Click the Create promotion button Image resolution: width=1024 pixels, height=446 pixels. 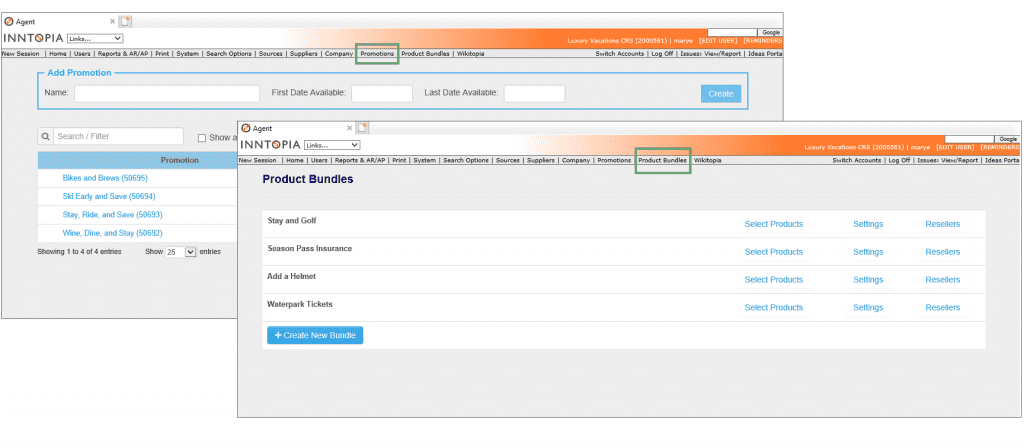[x=721, y=93]
